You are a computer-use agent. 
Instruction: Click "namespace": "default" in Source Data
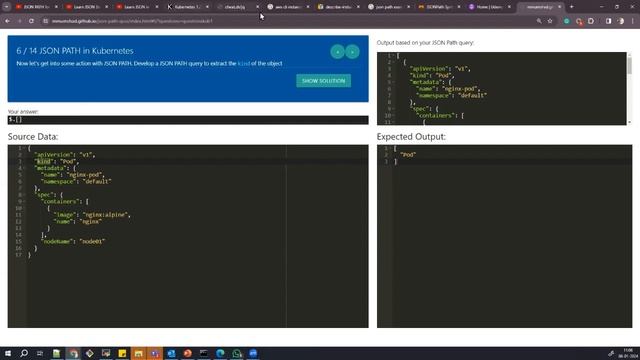76,182
